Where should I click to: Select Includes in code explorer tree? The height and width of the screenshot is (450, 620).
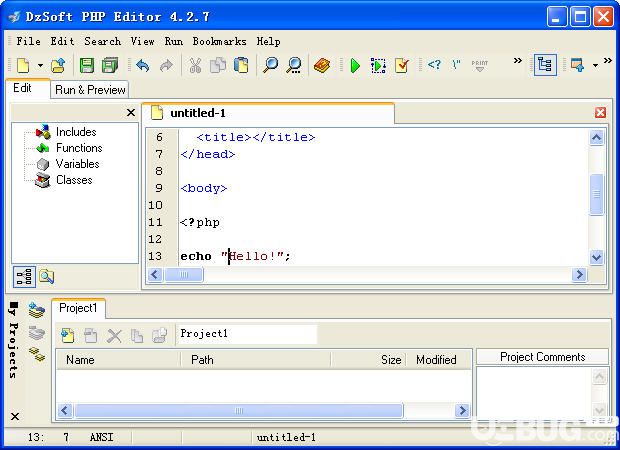(x=76, y=132)
